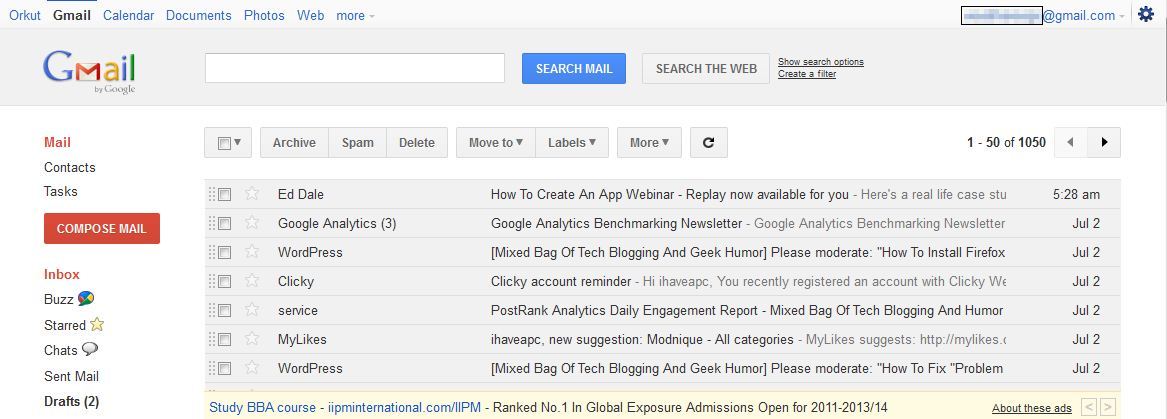Open Drafts (2) folder
This screenshot has height=419, width=1167.
point(71,401)
